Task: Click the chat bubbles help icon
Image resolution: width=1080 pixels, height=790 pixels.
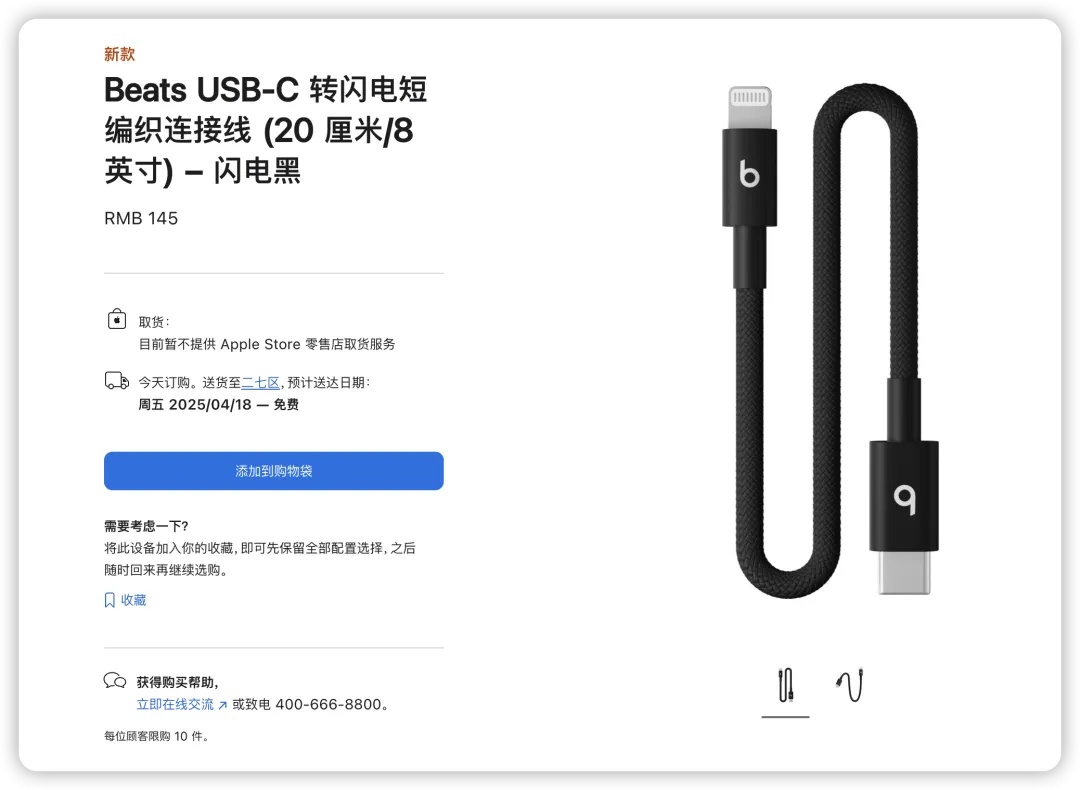Action: point(115,681)
